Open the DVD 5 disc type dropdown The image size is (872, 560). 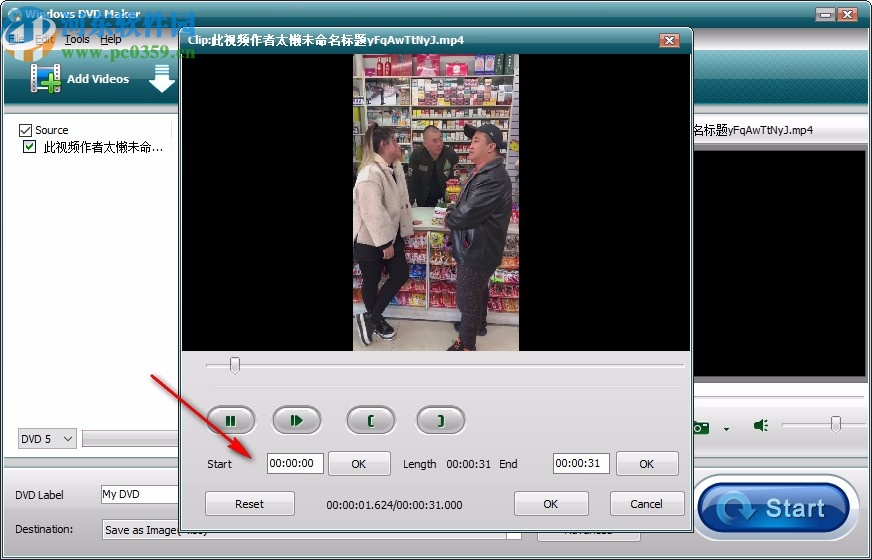(x=47, y=439)
